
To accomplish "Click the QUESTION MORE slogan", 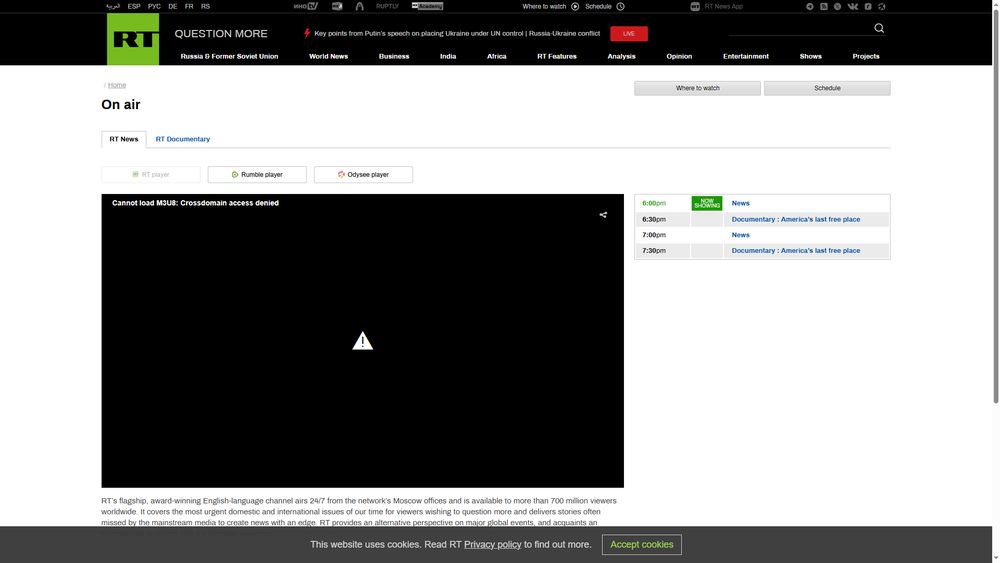I will coord(221,34).
